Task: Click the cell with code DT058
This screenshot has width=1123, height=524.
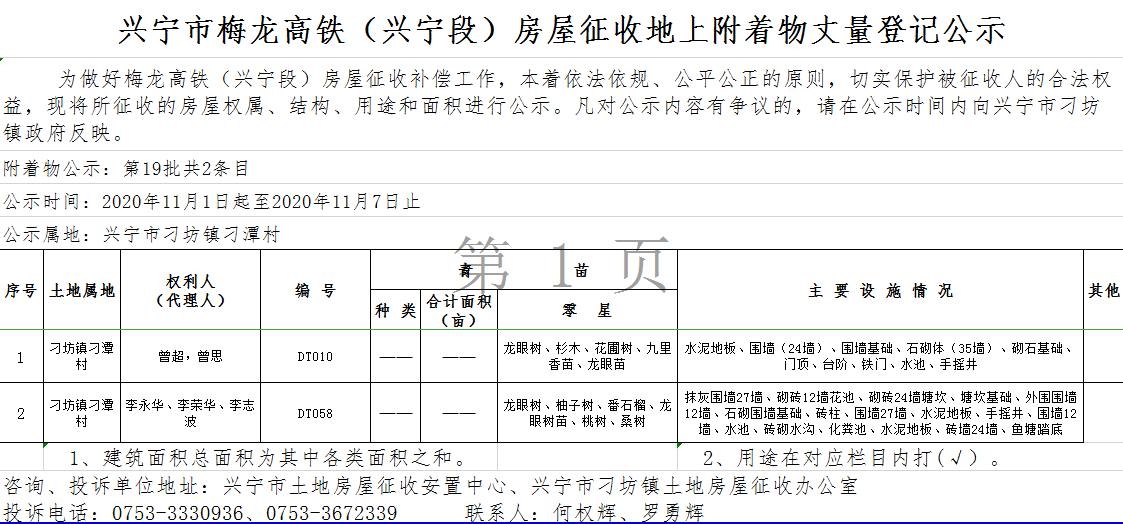Action: coord(315,412)
